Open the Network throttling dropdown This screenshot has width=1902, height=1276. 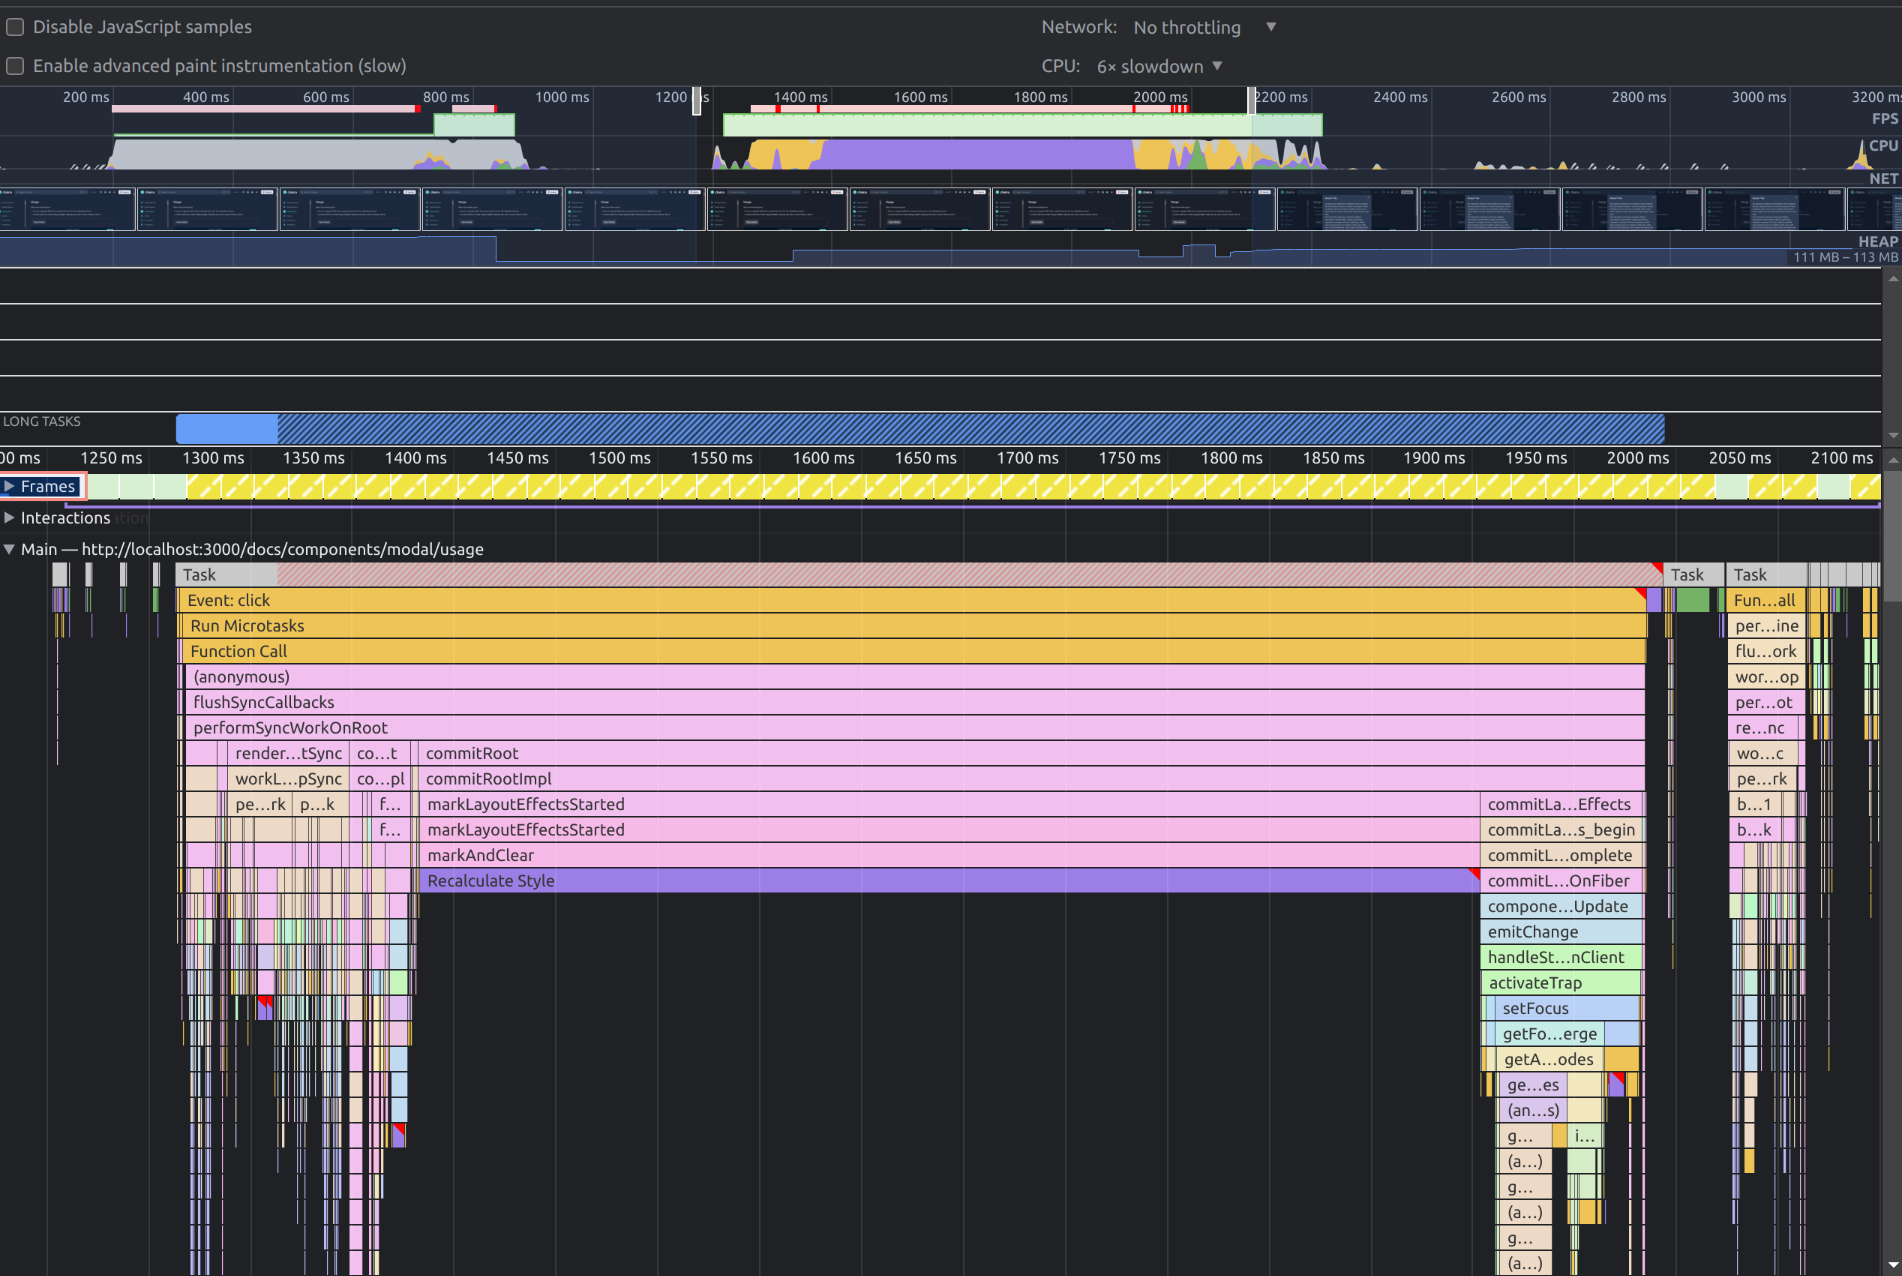[x=1205, y=27]
